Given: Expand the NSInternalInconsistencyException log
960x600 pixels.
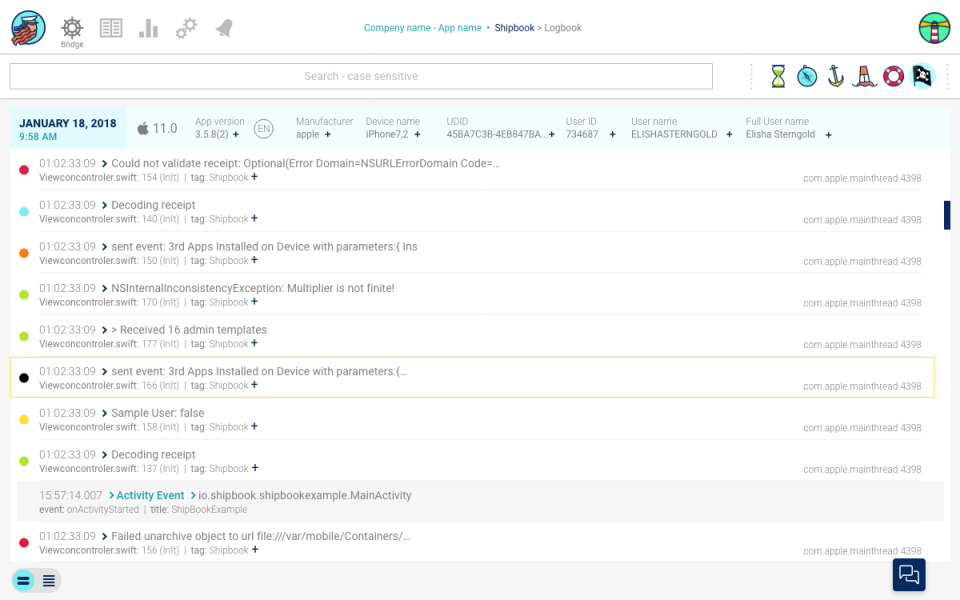Looking at the screenshot, I should pos(104,288).
